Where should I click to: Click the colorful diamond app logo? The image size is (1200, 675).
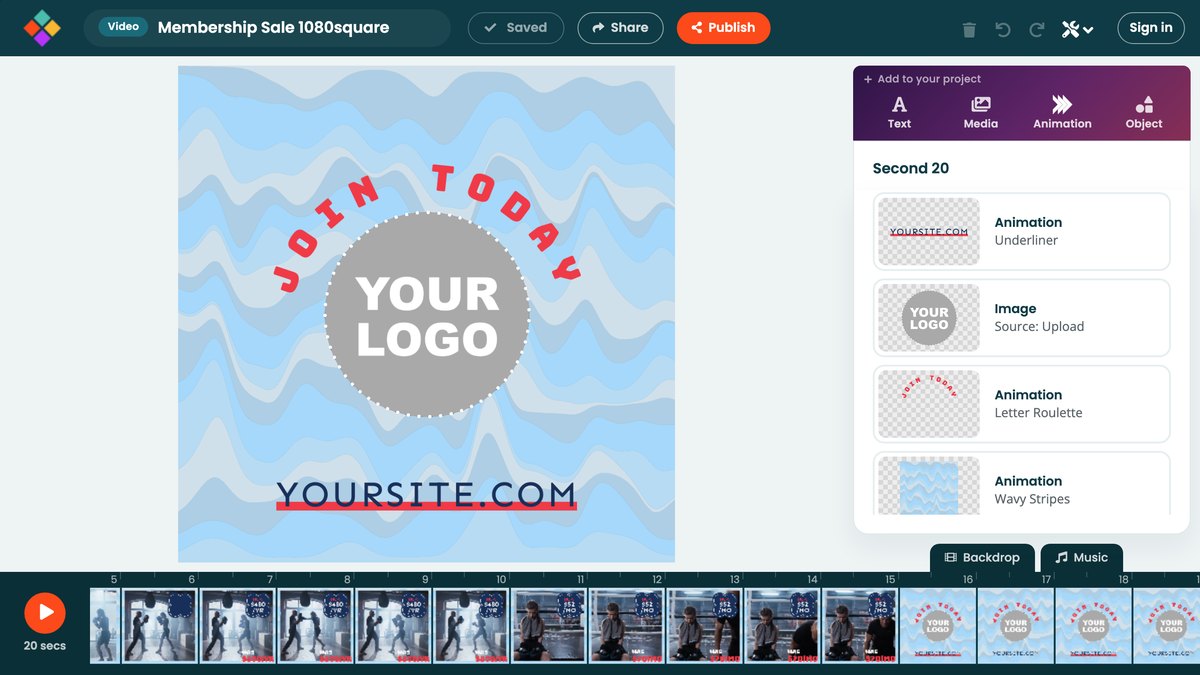pos(42,28)
